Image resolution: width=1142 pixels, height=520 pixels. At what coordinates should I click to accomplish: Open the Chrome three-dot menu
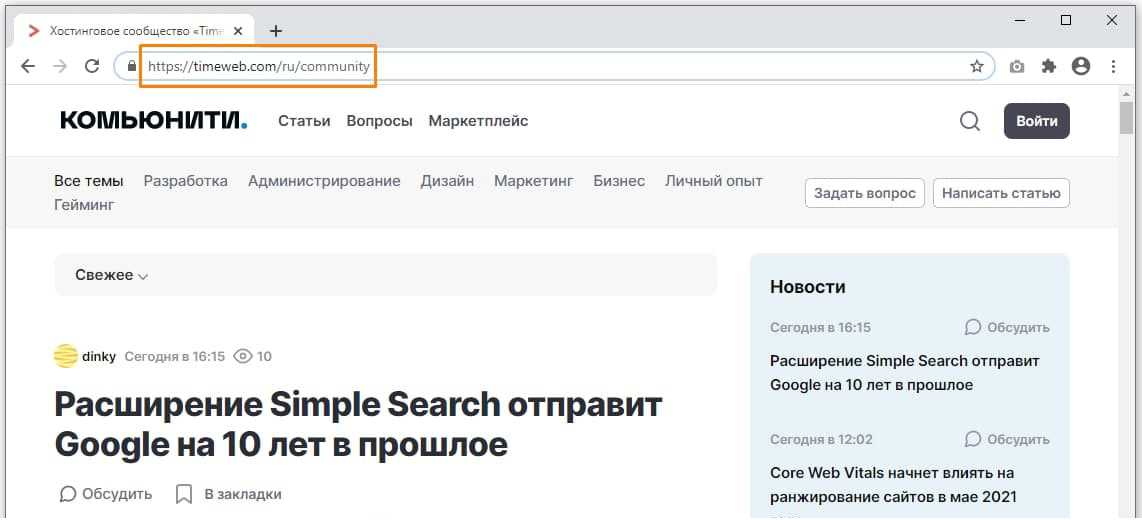(1114, 67)
